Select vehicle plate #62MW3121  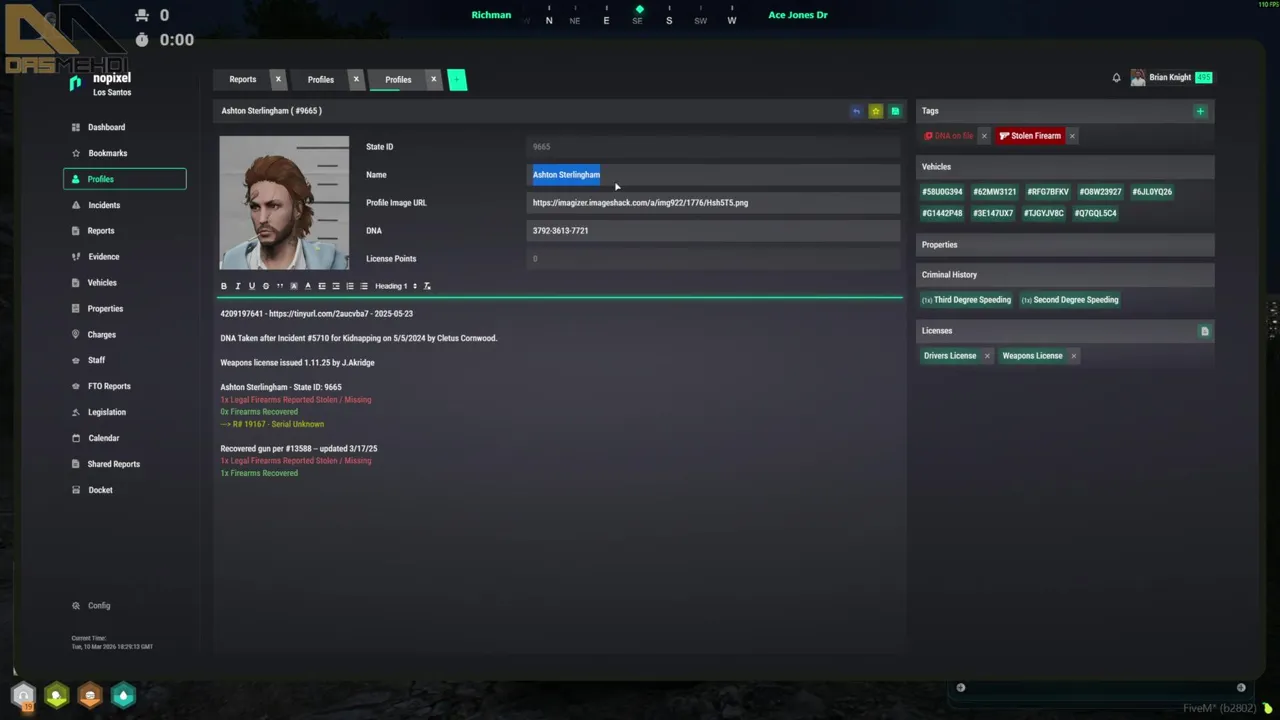pos(995,192)
